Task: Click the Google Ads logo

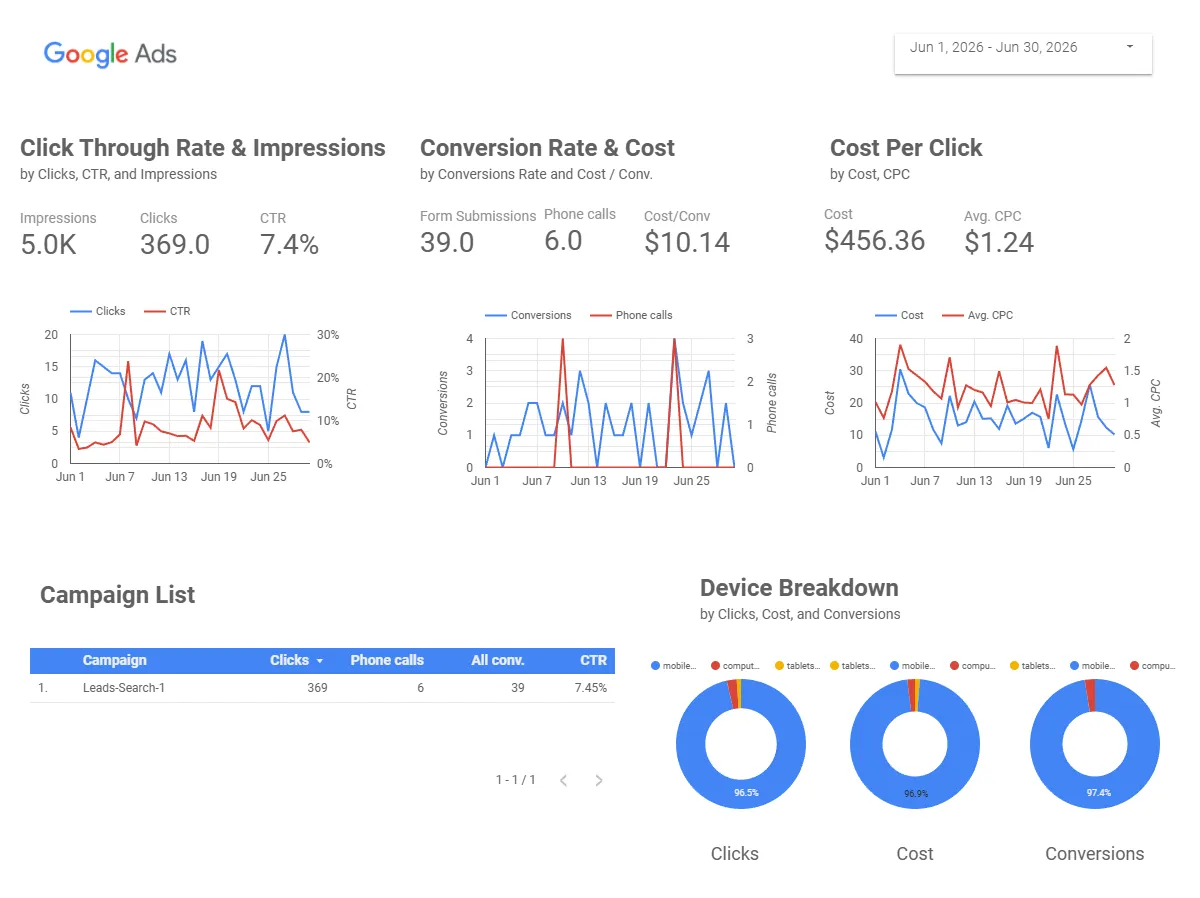Action: pyautogui.click(x=110, y=54)
